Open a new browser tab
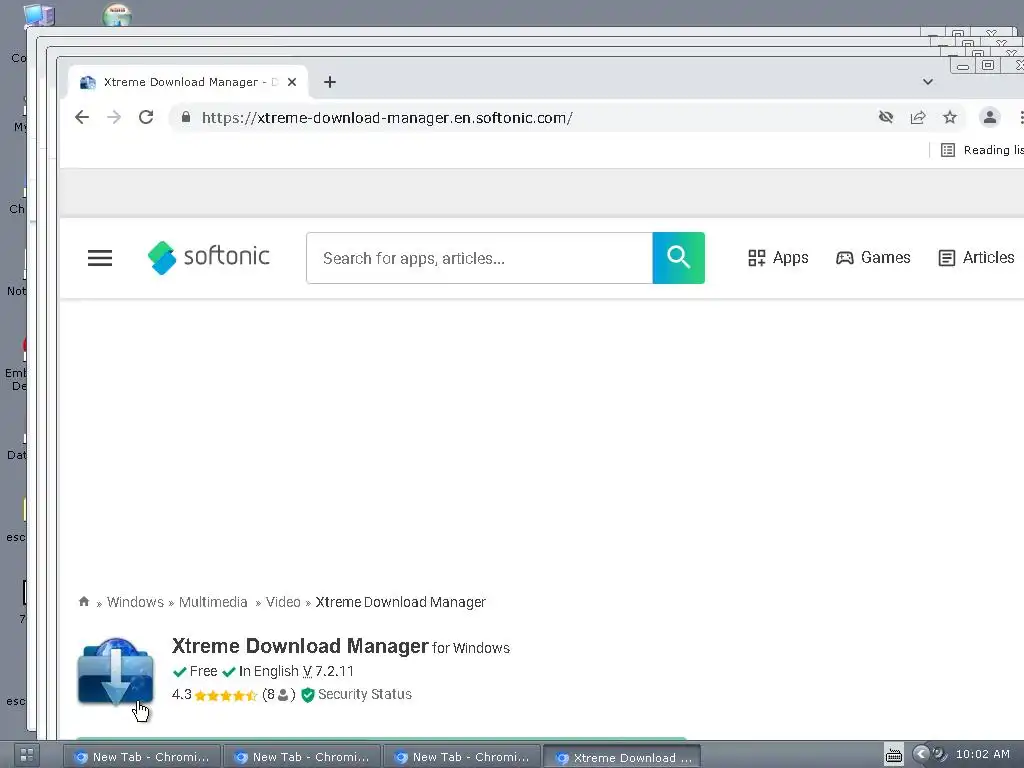 [330, 82]
